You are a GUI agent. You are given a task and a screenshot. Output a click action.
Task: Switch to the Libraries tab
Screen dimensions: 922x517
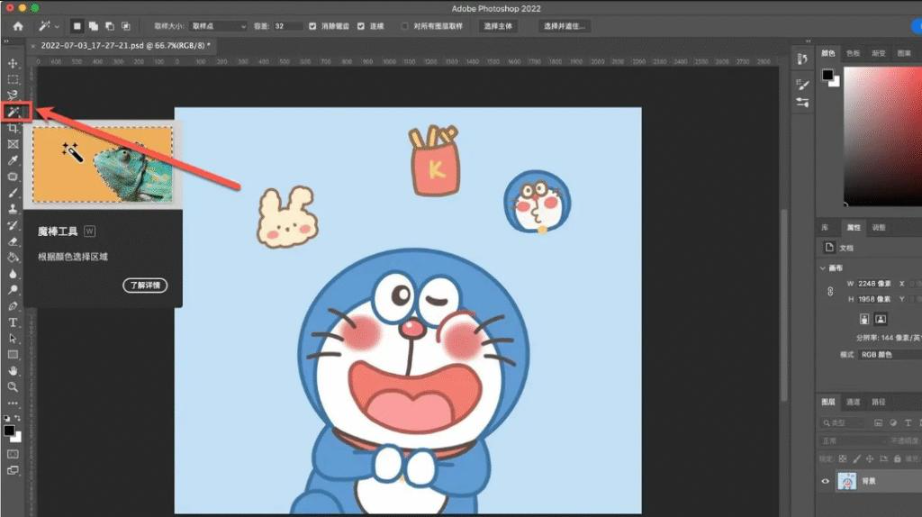(x=825, y=228)
